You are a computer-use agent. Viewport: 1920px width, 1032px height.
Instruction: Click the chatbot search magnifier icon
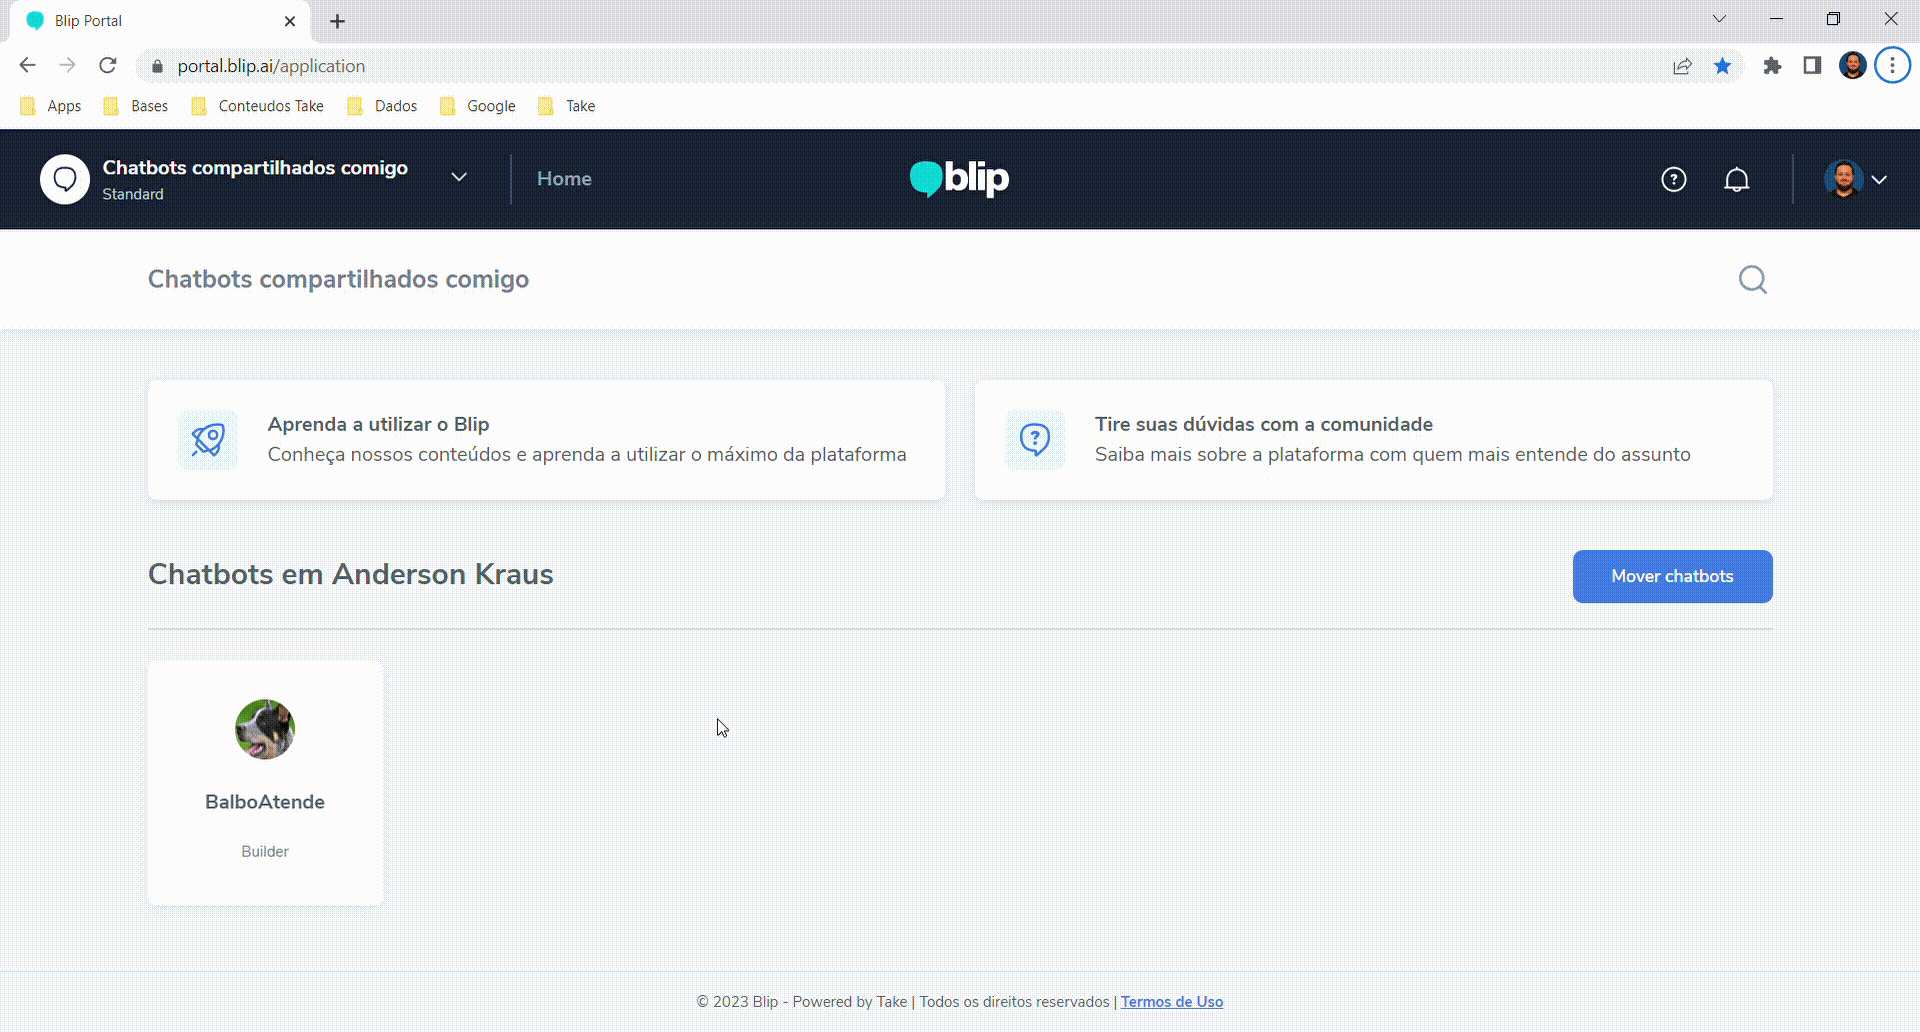[x=1752, y=279]
